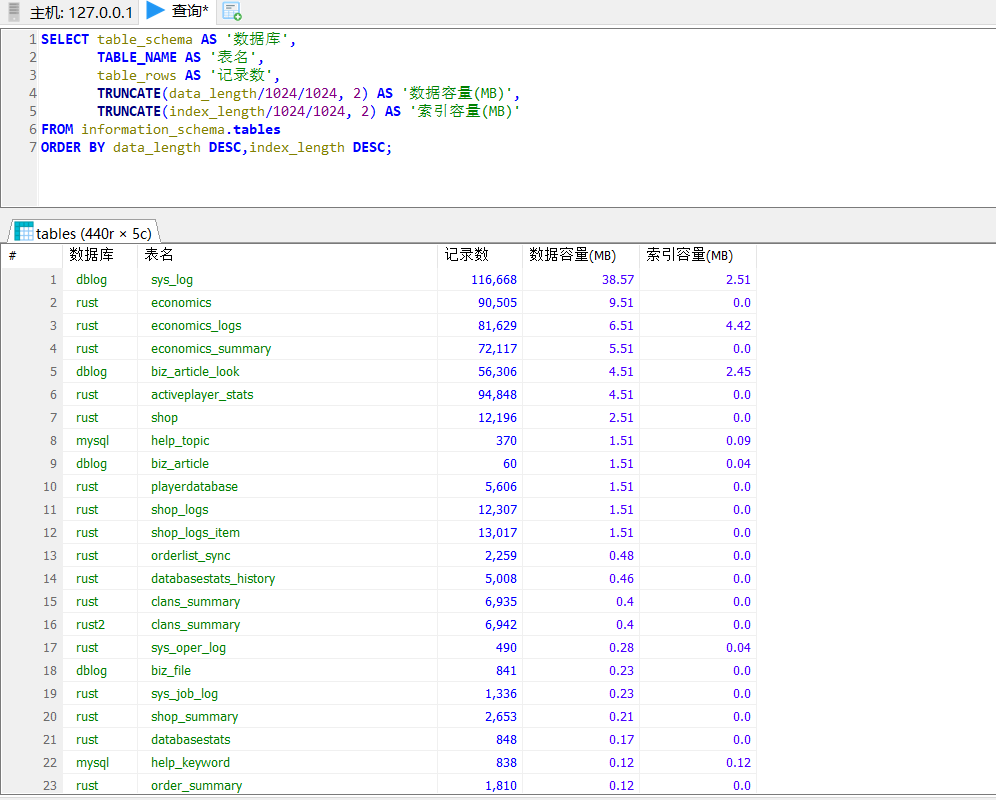The height and width of the screenshot is (800, 996).
Task: Select the order_summary cell
Action: tap(287, 785)
